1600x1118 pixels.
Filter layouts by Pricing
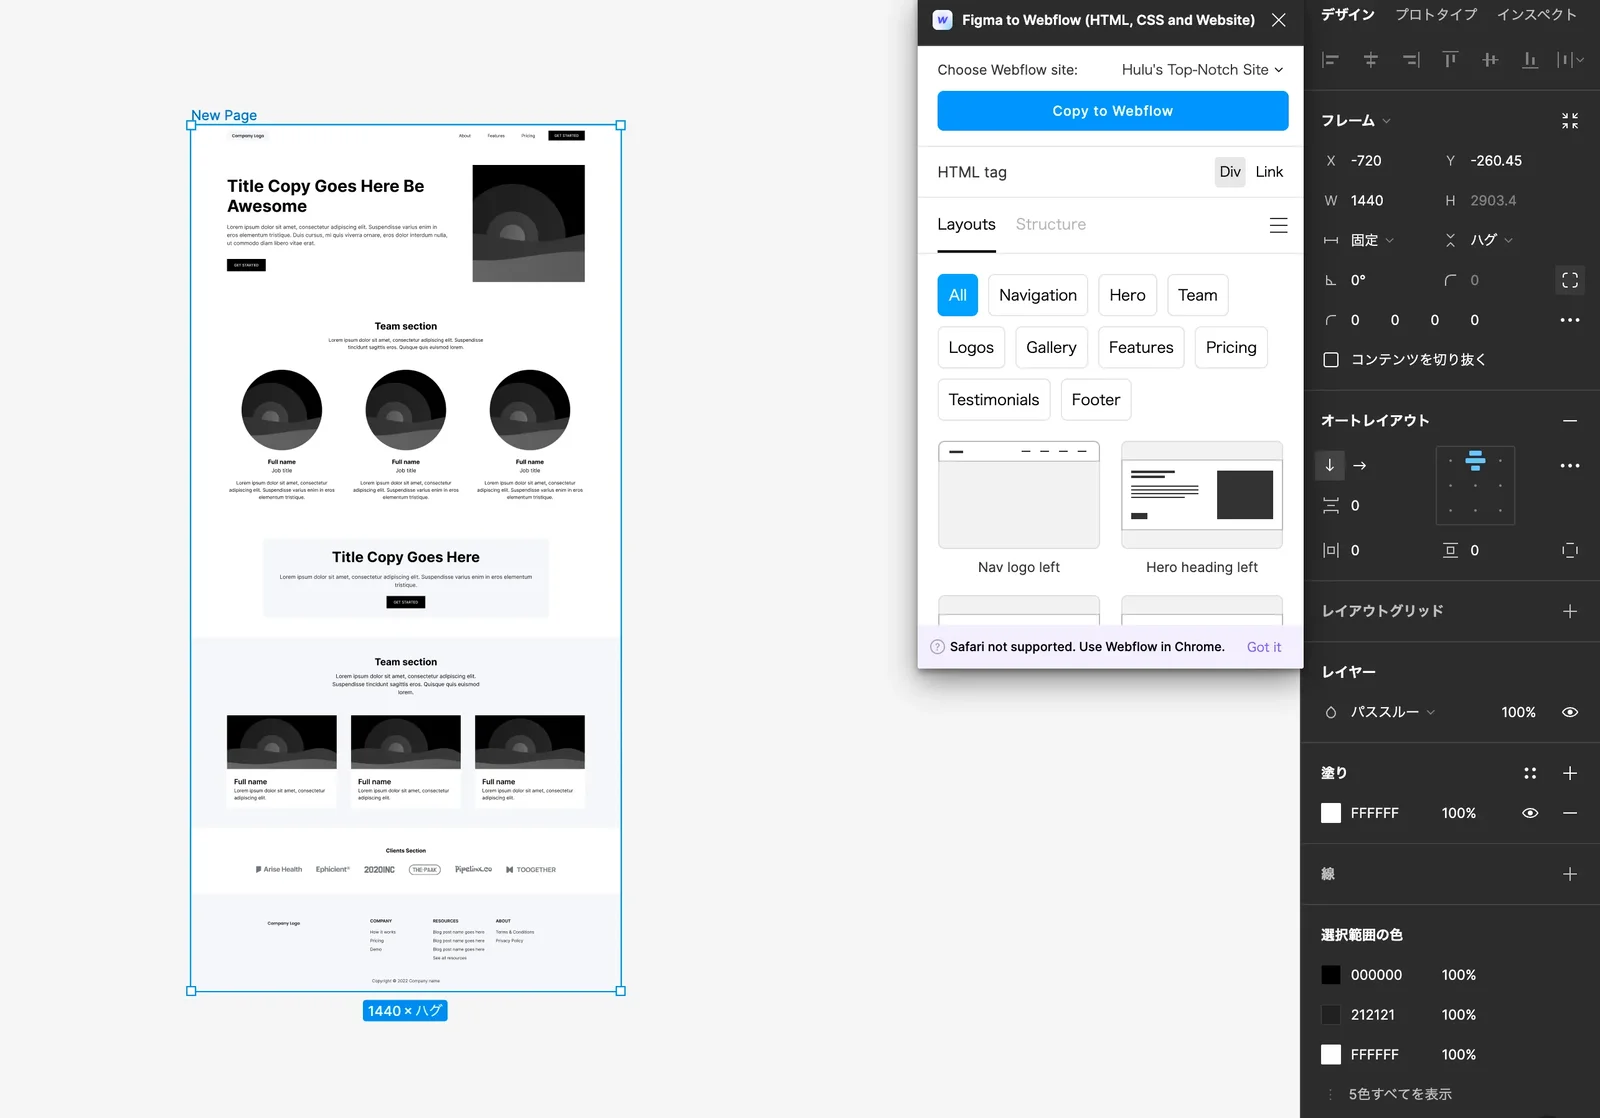tap(1231, 347)
